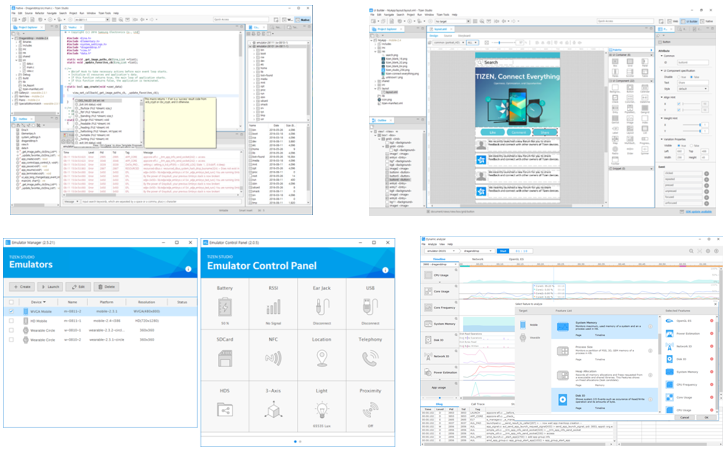The width and height of the screenshot is (727, 450).
Task: Toggle the checkbox of the first emulator device
Action: [x=12, y=311]
